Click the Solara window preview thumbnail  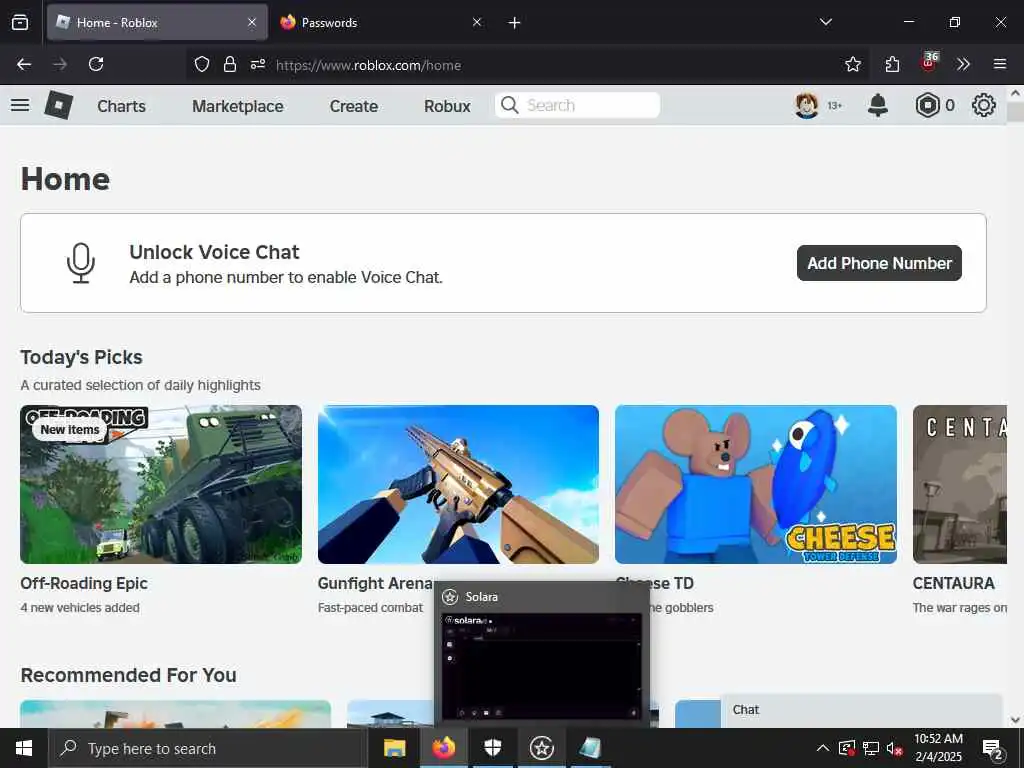[541, 667]
